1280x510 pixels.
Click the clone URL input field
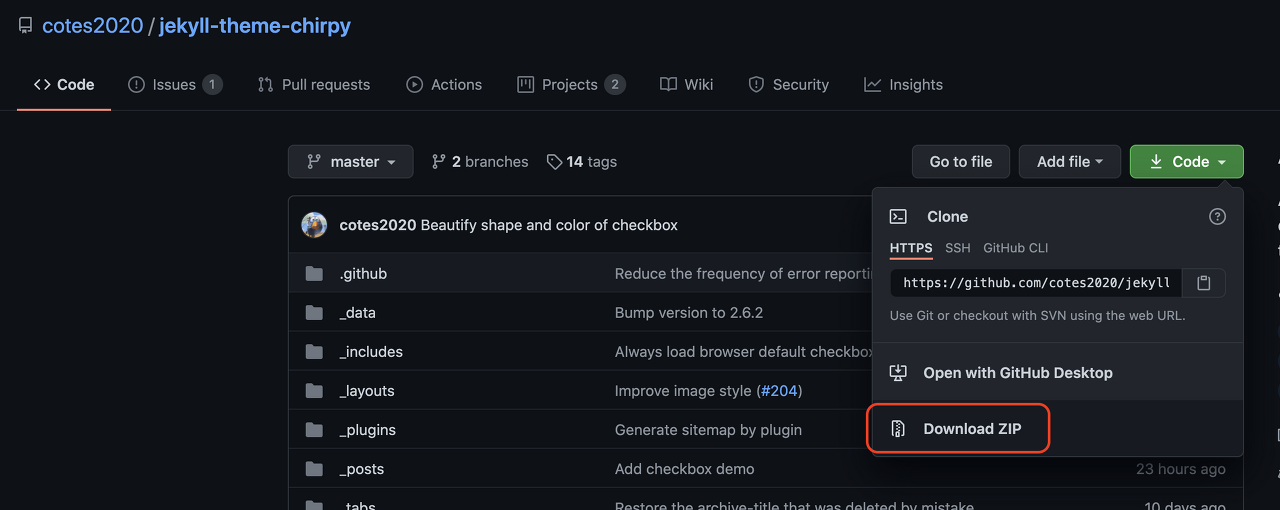tap(1036, 283)
